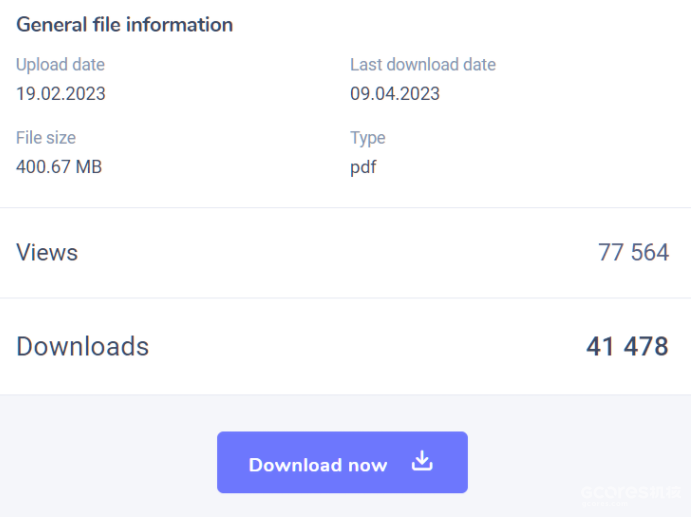The width and height of the screenshot is (692, 518).
Task: Select the upload date 19.02.2023
Action: [x=61, y=94]
